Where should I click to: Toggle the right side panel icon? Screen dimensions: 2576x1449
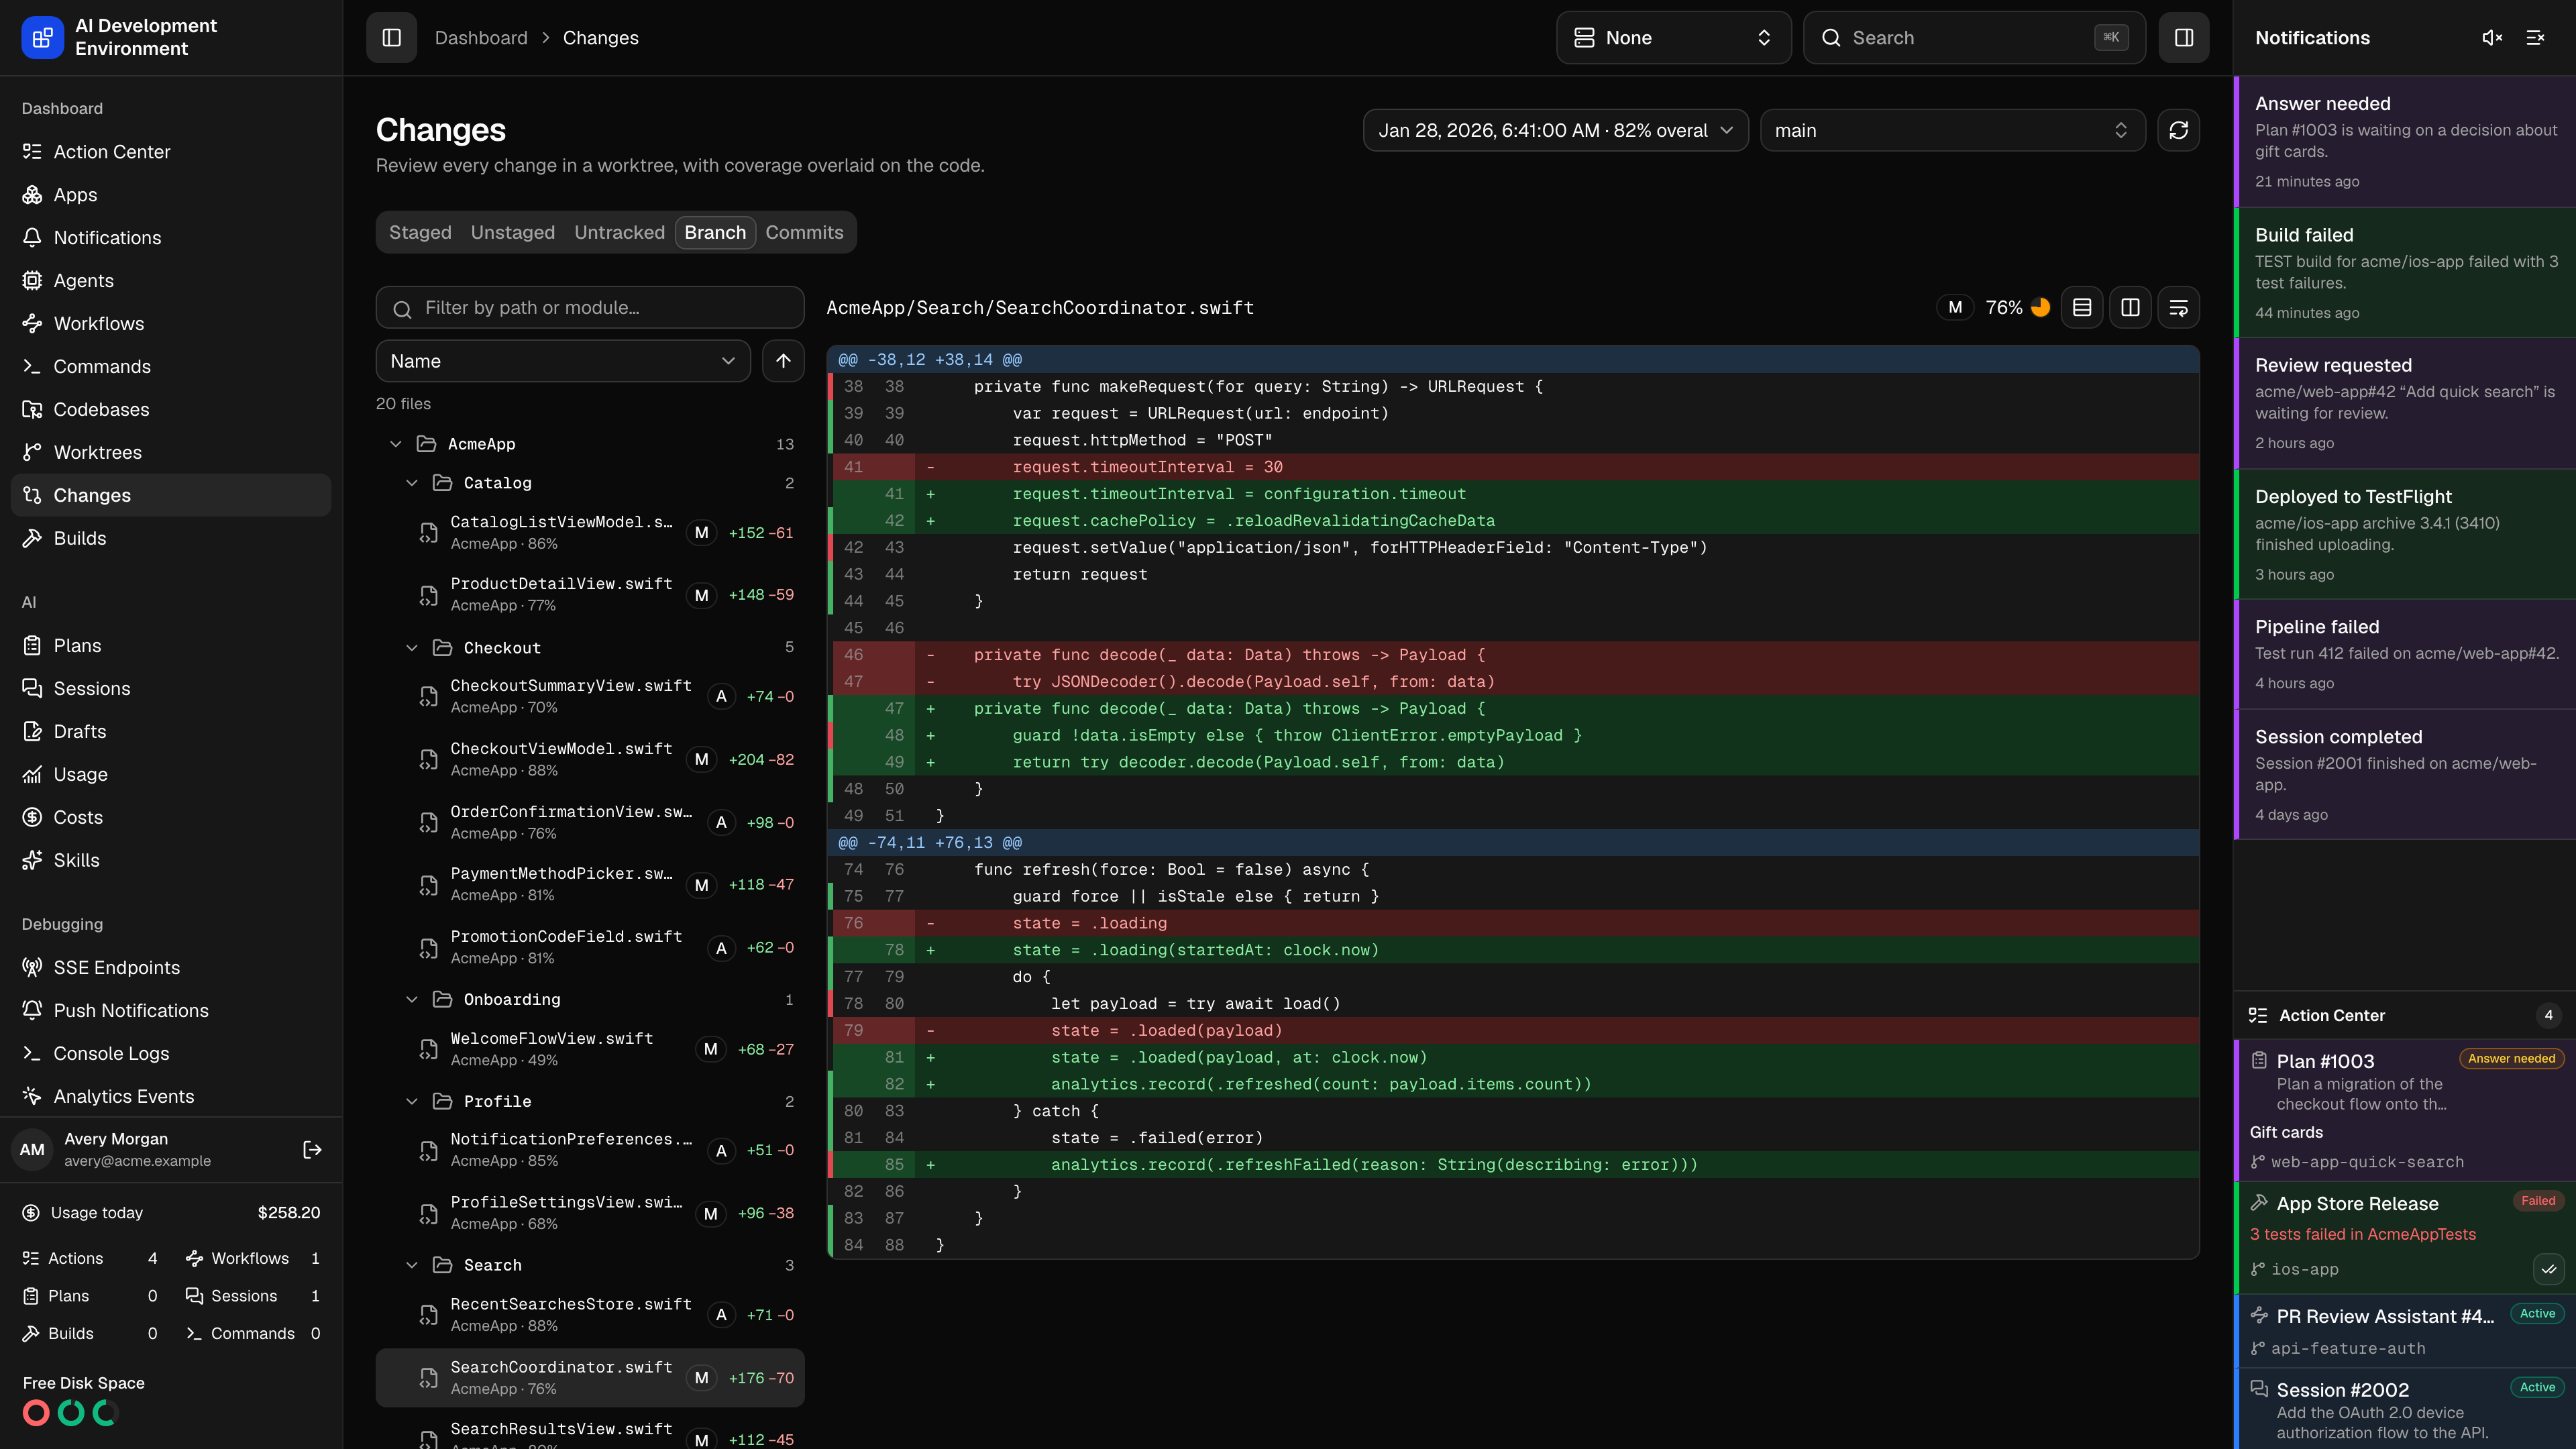(2183, 38)
